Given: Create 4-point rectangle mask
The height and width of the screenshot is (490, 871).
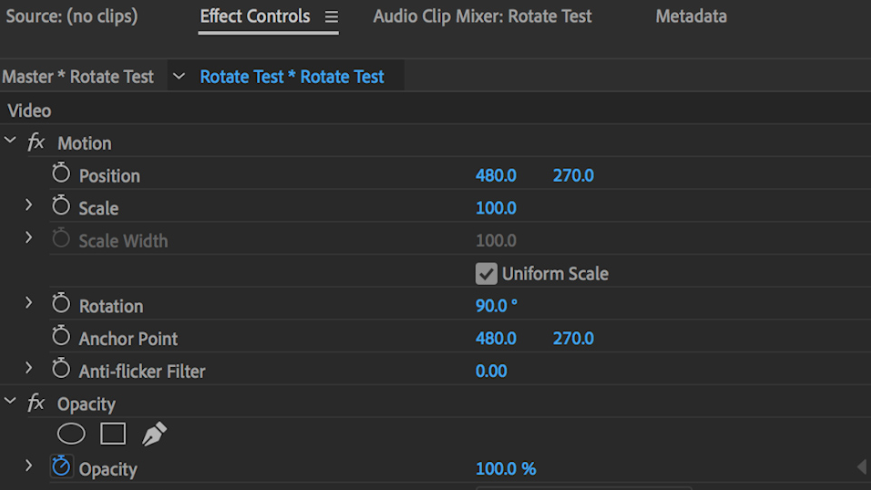Looking at the screenshot, I should point(113,434).
